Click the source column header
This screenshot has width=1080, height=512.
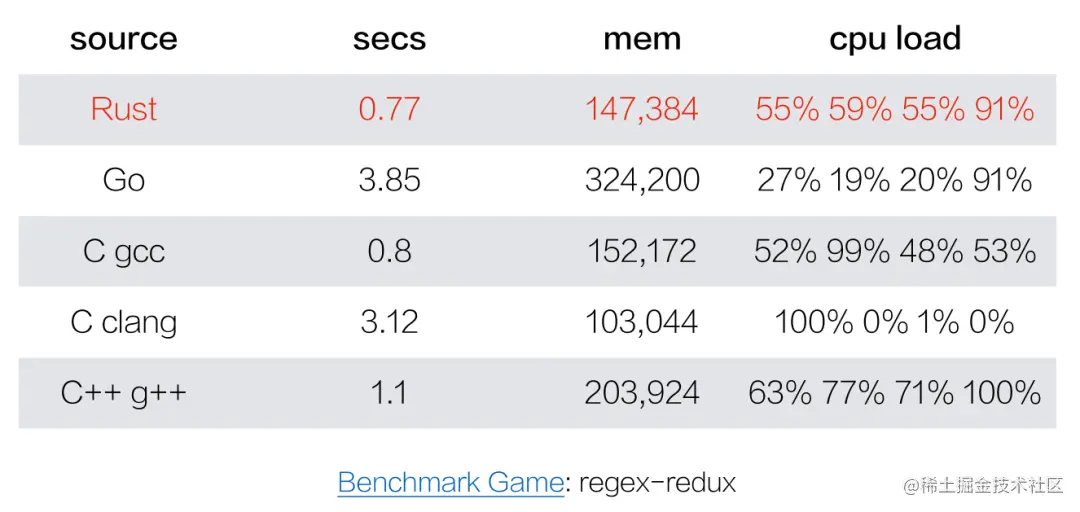tap(124, 39)
